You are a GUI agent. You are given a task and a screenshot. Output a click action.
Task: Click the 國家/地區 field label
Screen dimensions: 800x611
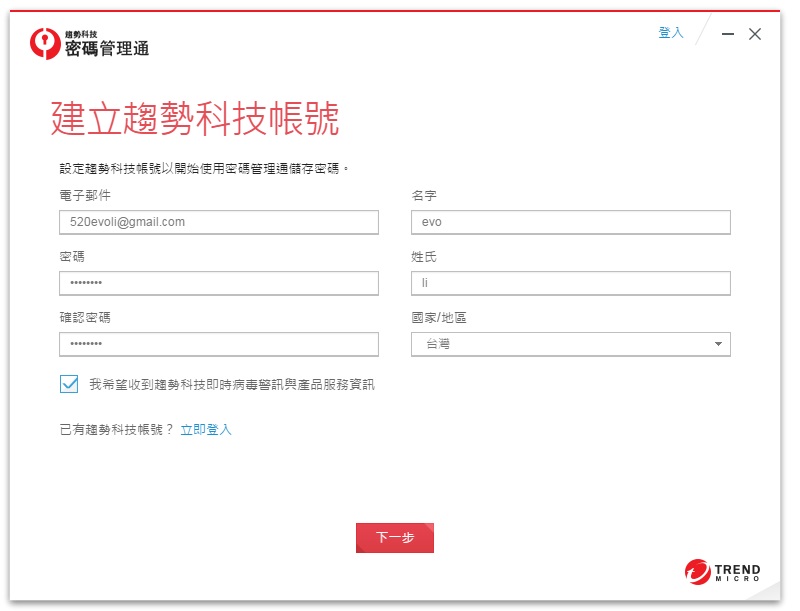coord(439,318)
